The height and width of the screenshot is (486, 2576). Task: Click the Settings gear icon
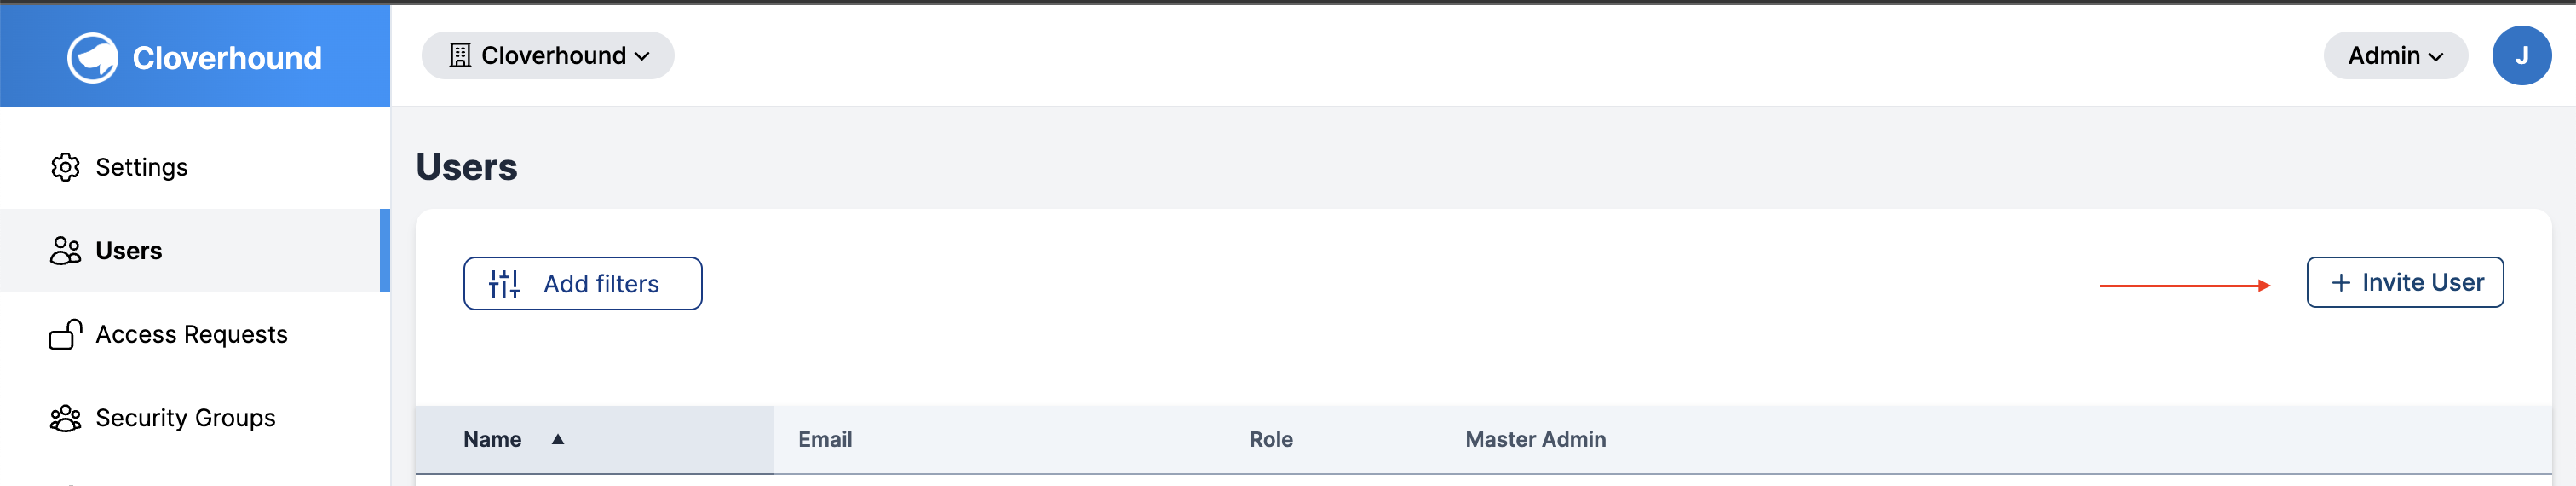point(65,167)
